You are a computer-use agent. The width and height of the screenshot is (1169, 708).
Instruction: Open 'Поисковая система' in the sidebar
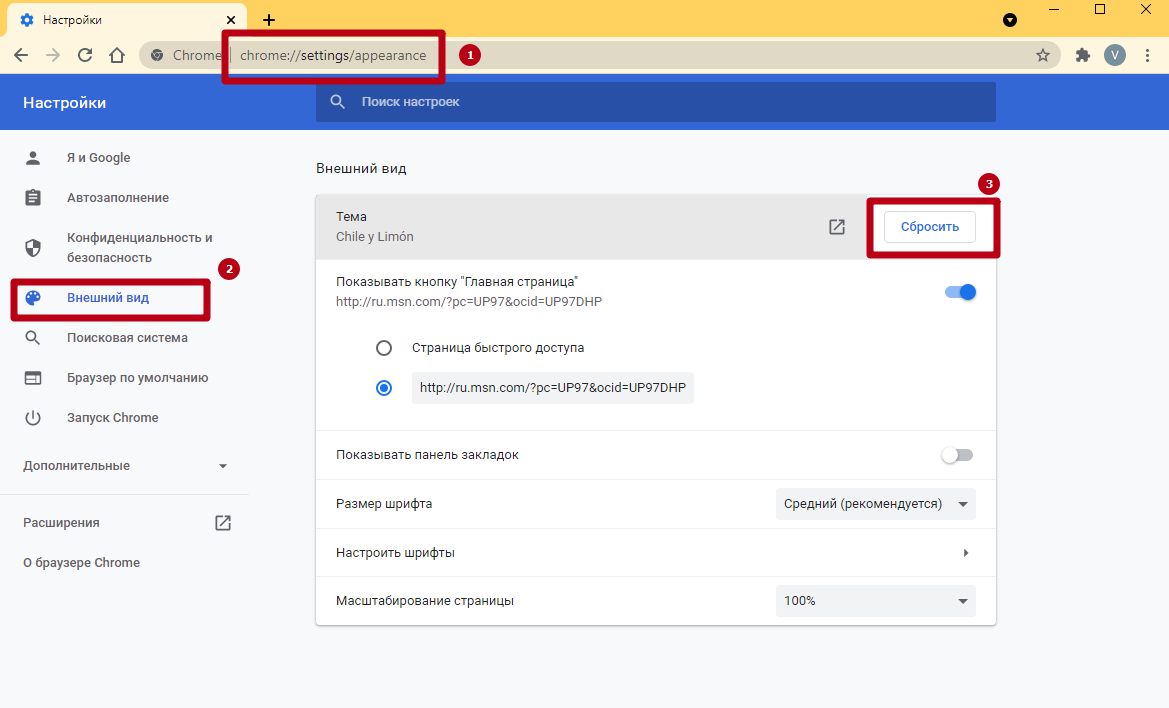tap(127, 338)
